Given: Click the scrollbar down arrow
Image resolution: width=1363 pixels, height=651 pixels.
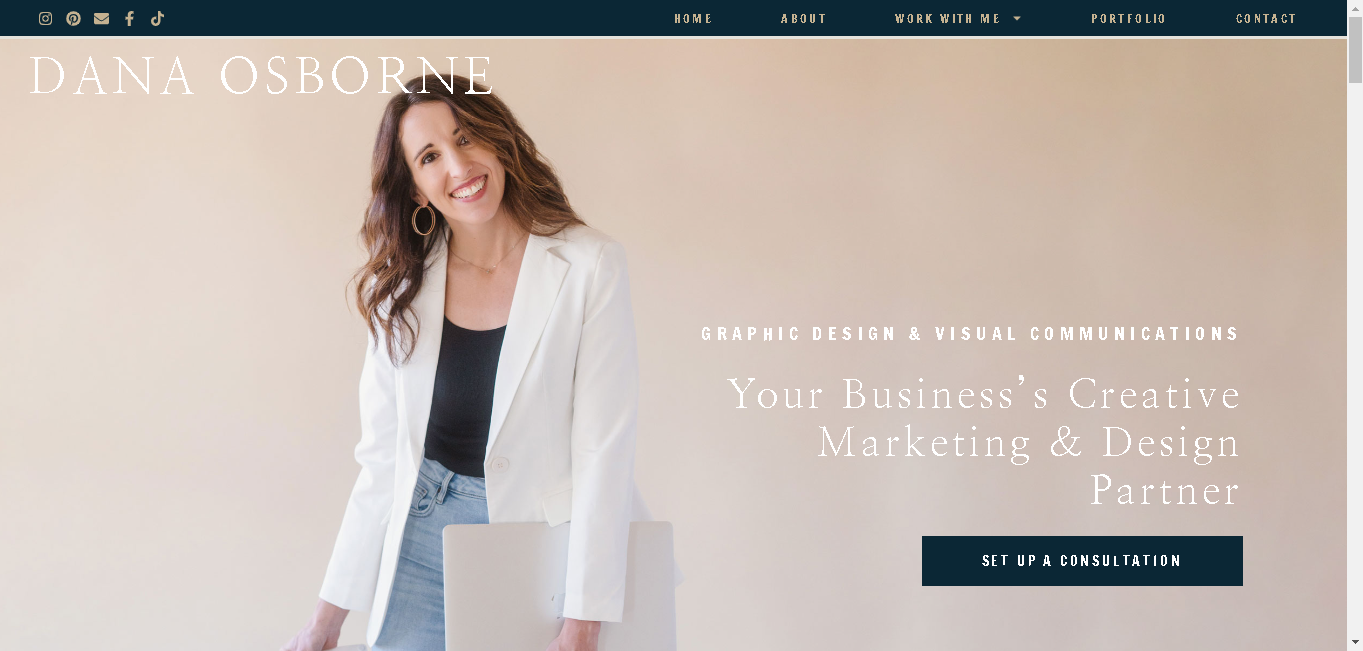Looking at the screenshot, I should [1355, 642].
